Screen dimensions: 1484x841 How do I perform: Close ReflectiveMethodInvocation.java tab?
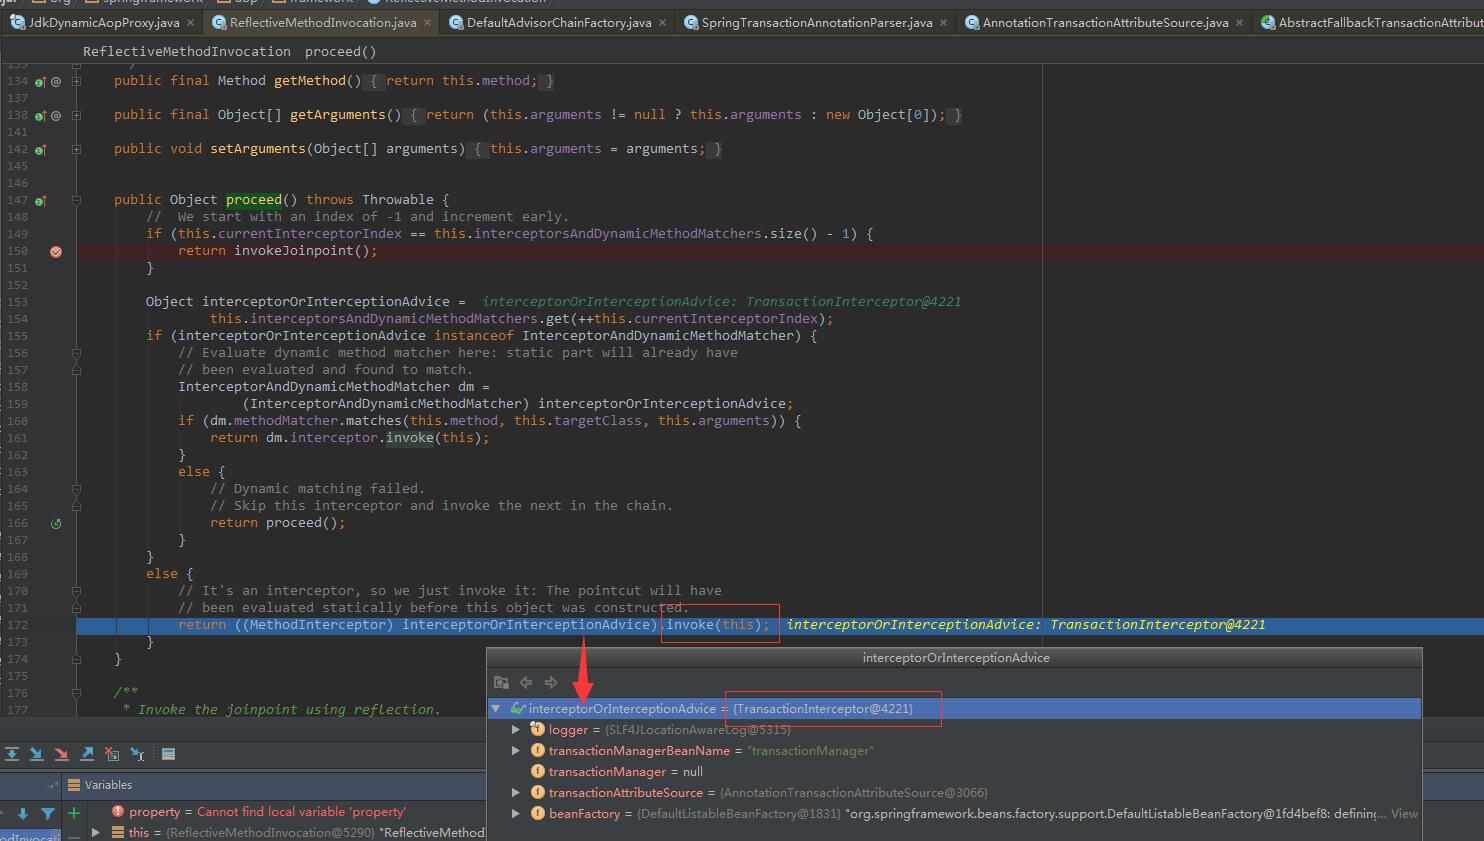click(428, 22)
